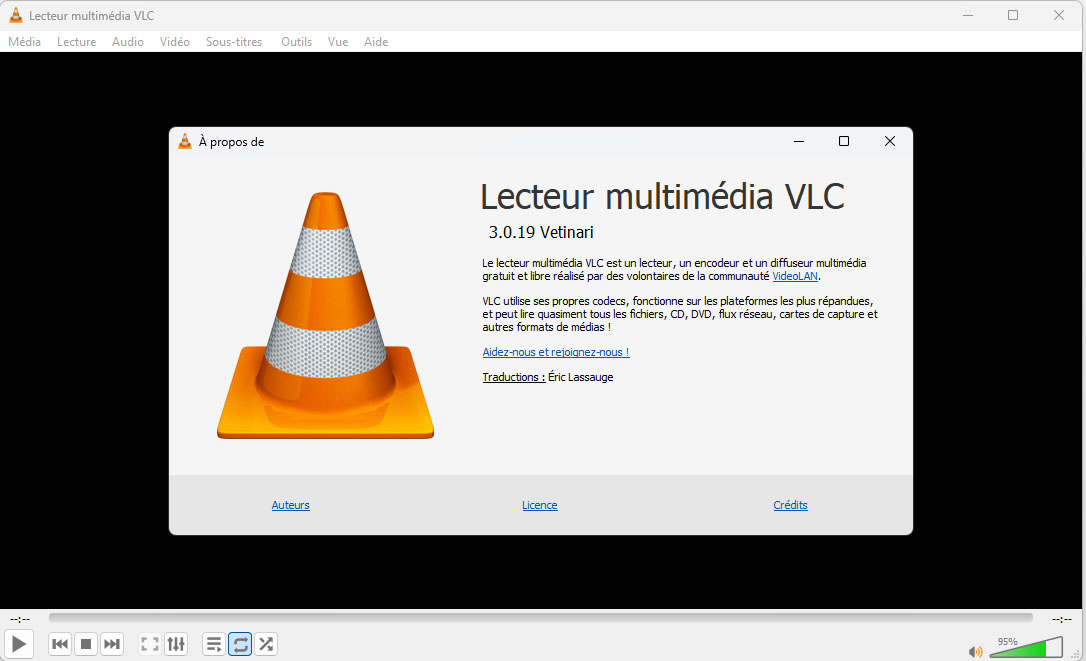Expand the Lecture menu
The width and height of the screenshot is (1086, 661).
76,42
